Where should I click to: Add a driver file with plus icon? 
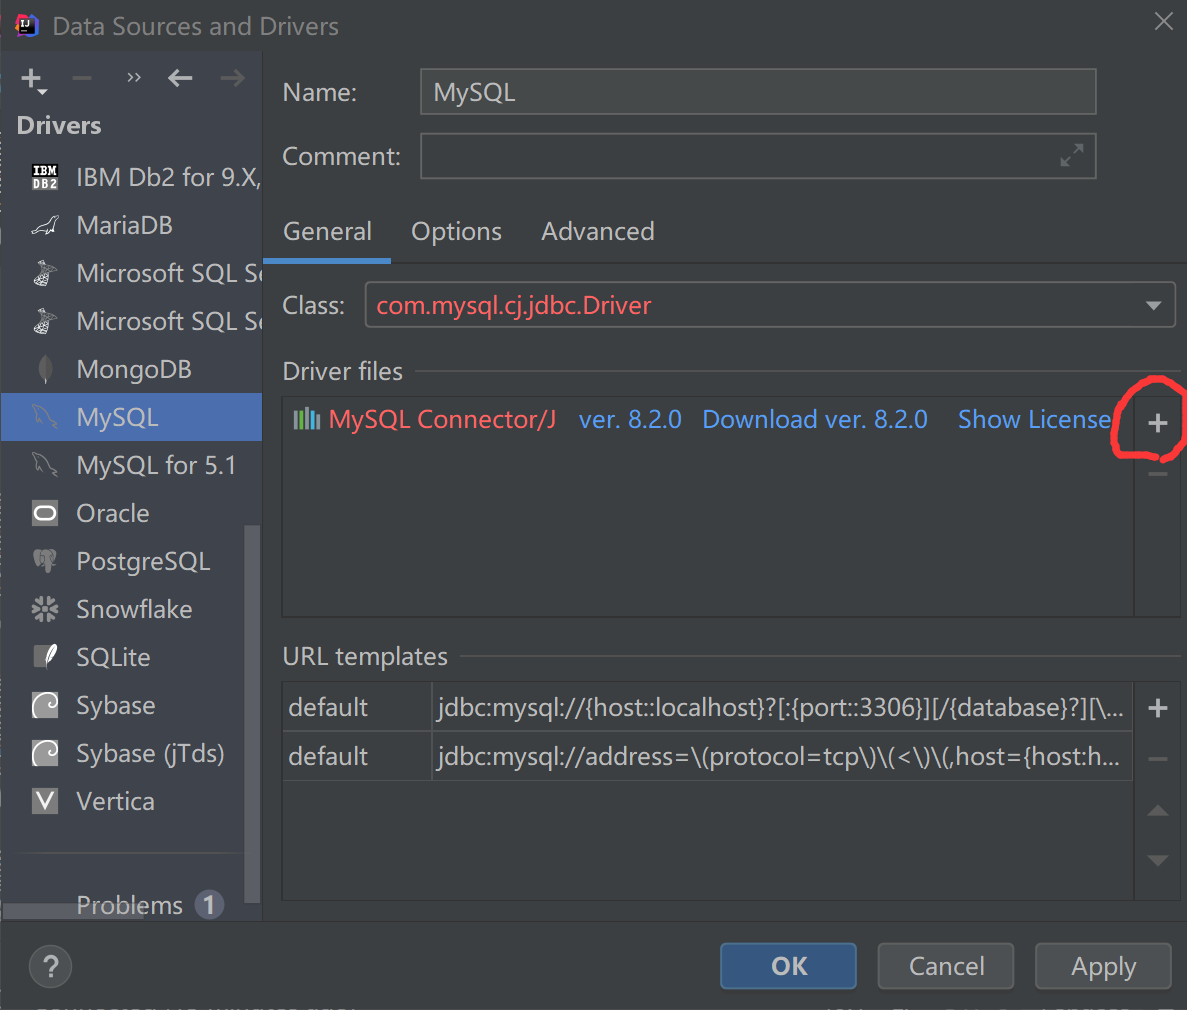pyautogui.click(x=1157, y=423)
